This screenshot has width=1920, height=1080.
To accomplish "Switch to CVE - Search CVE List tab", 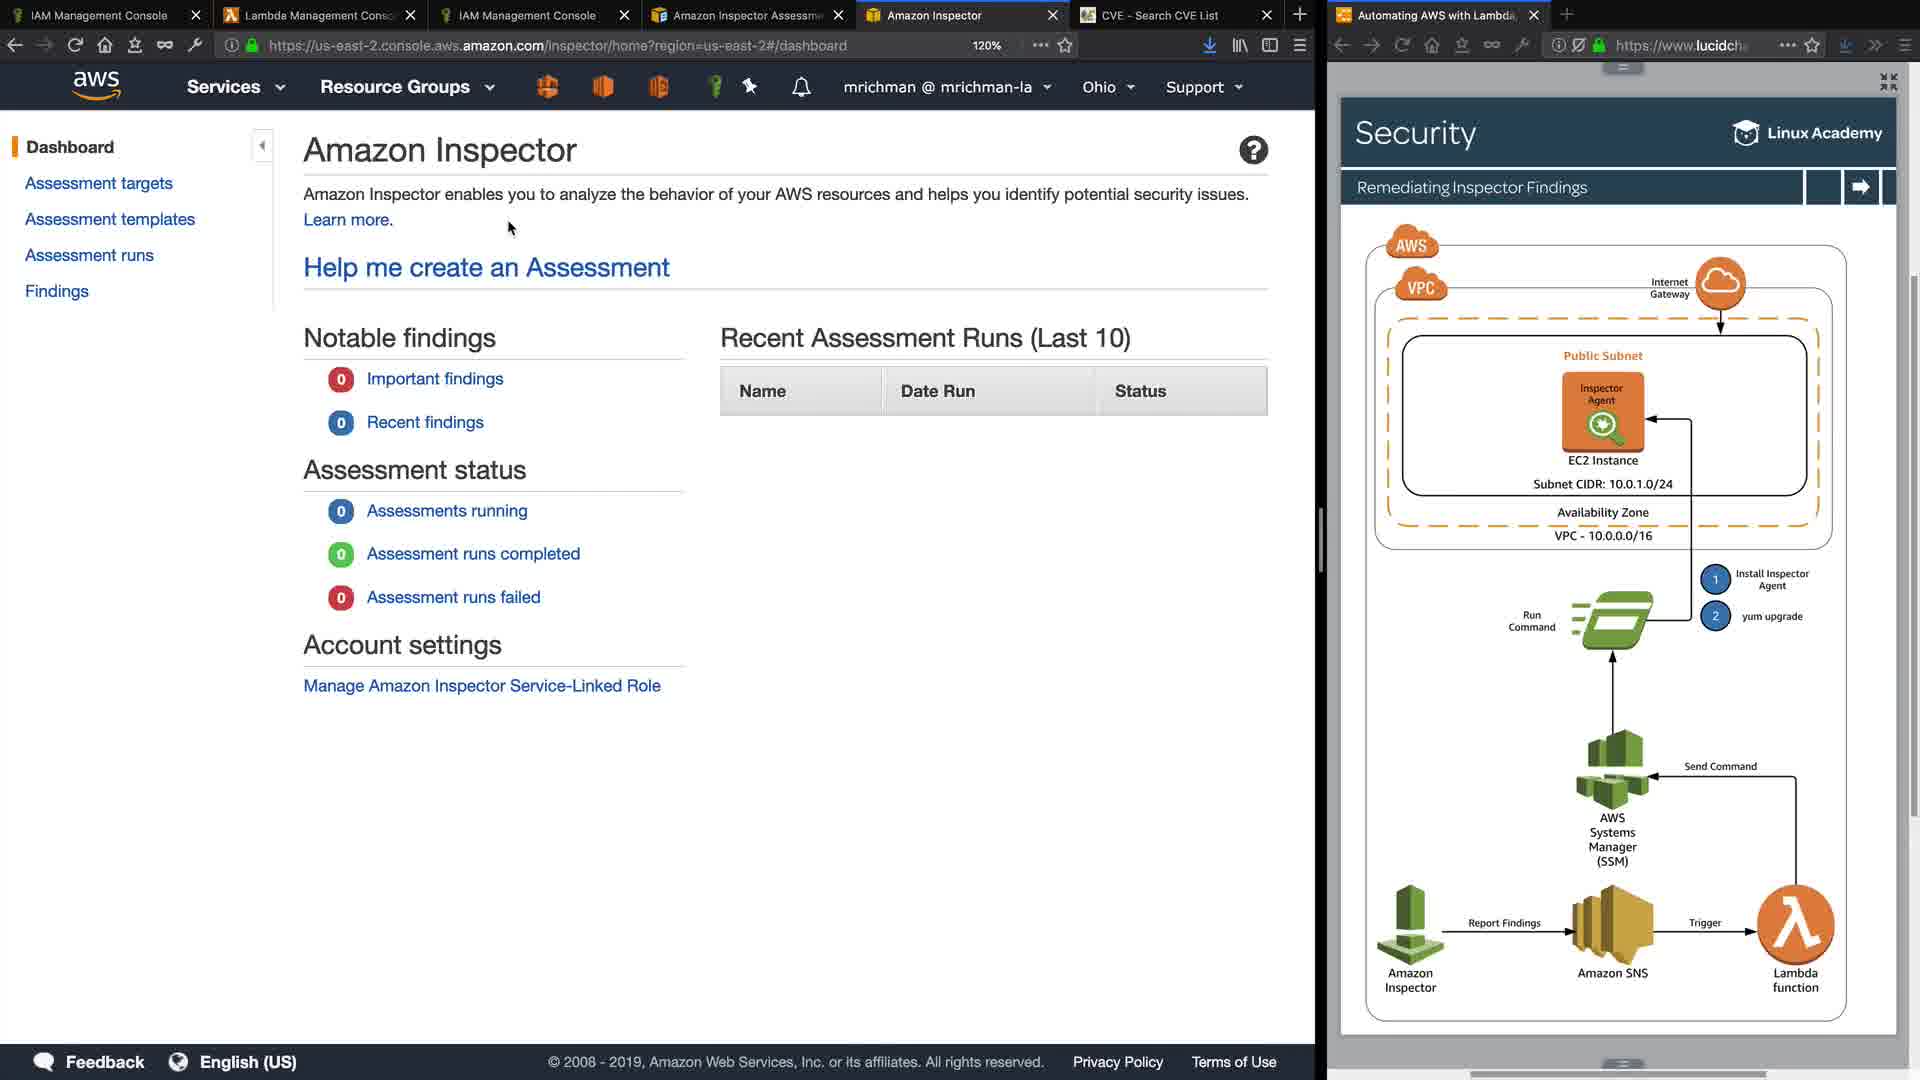I will point(1160,15).
